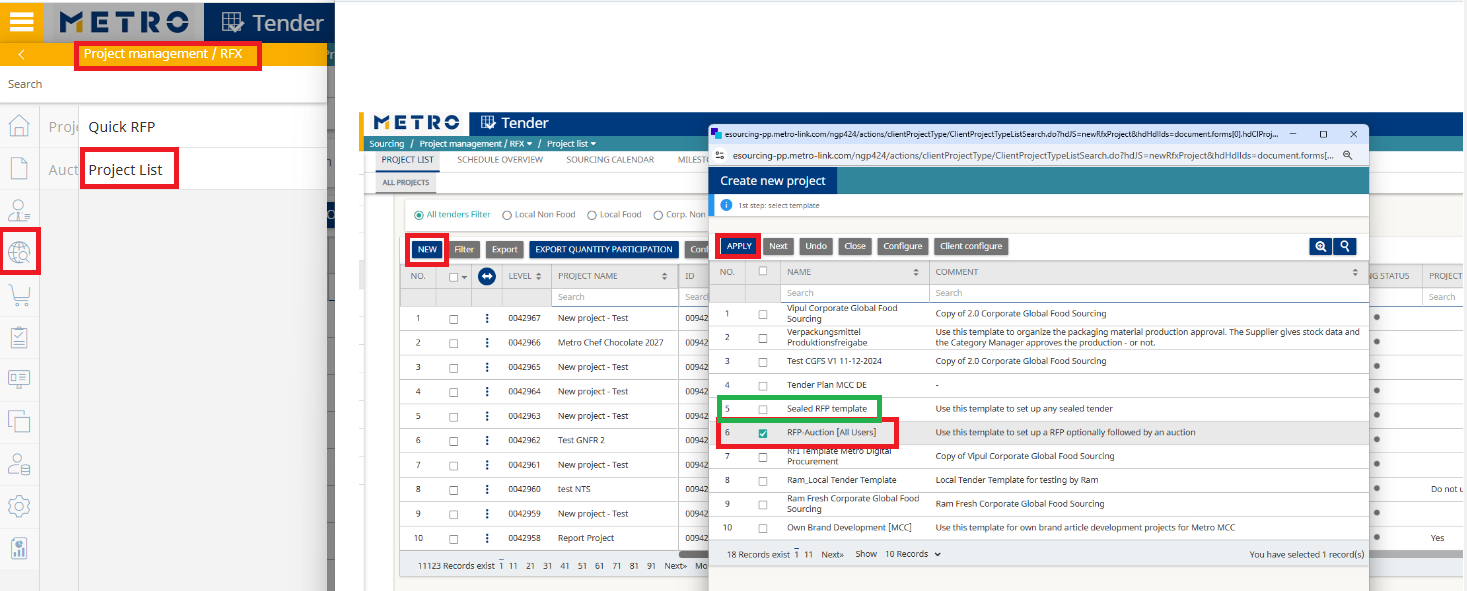Screen dimensions: 1467x591
Task: Open the monitor presentation icon in sidebar
Action: click(x=19, y=379)
